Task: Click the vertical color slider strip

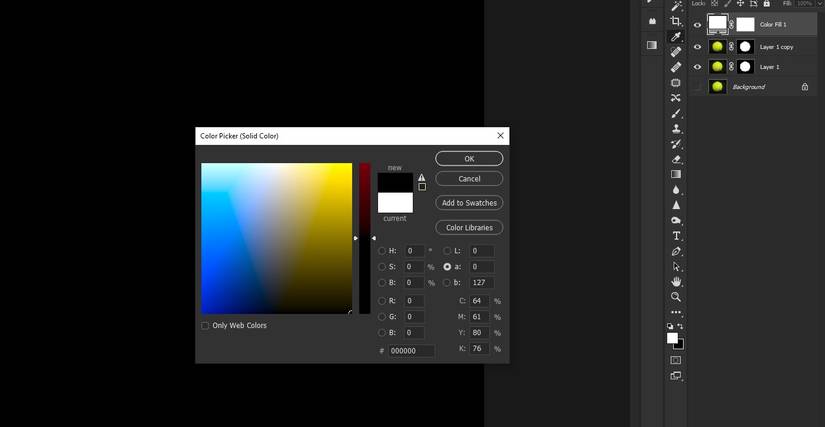Action: 365,238
